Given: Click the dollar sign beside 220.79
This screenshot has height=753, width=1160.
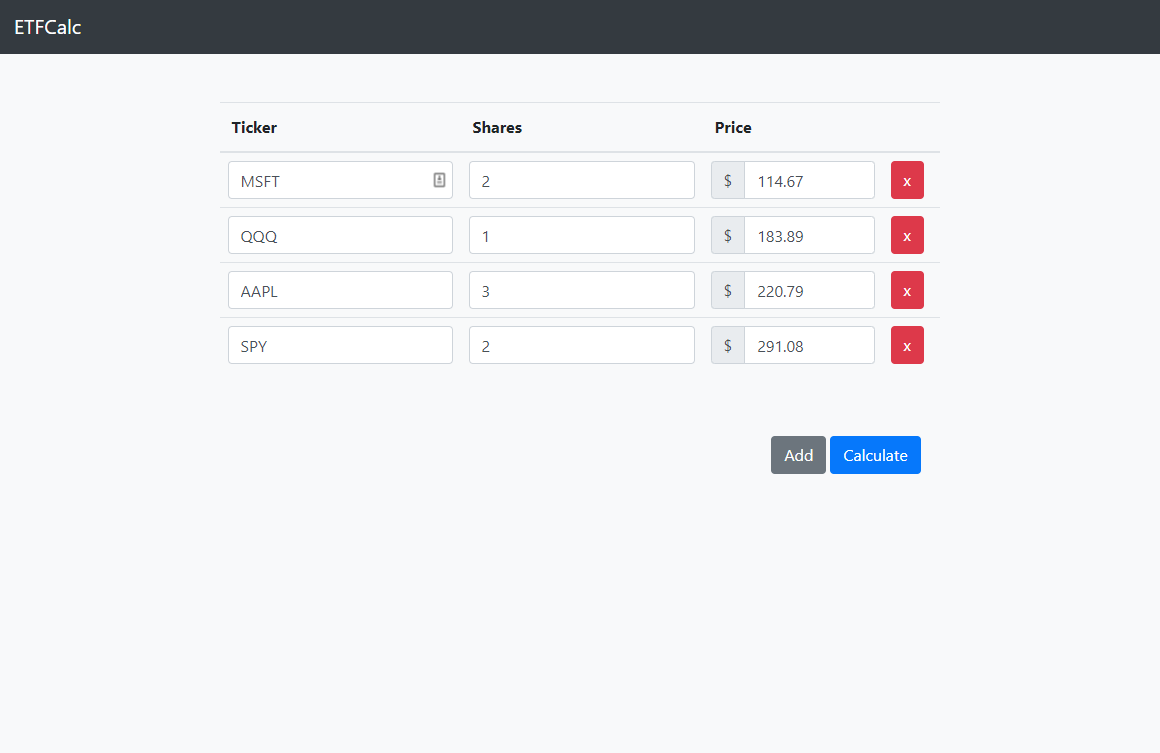Looking at the screenshot, I should (x=728, y=290).
